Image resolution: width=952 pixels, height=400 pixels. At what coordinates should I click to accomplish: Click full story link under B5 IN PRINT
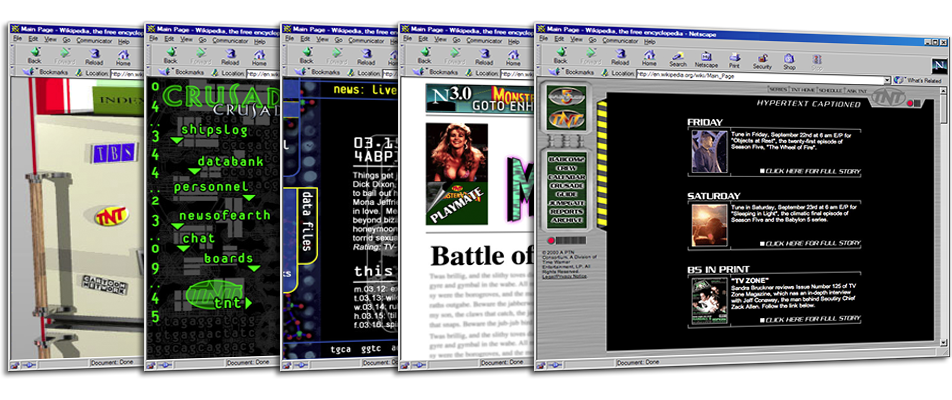pyautogui.click(x=811, y=319)
